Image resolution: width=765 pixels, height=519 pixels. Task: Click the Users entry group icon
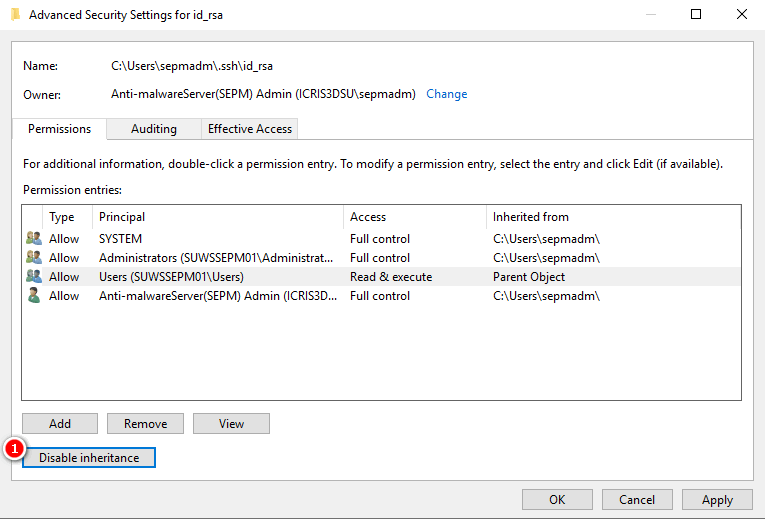point(34,277)
